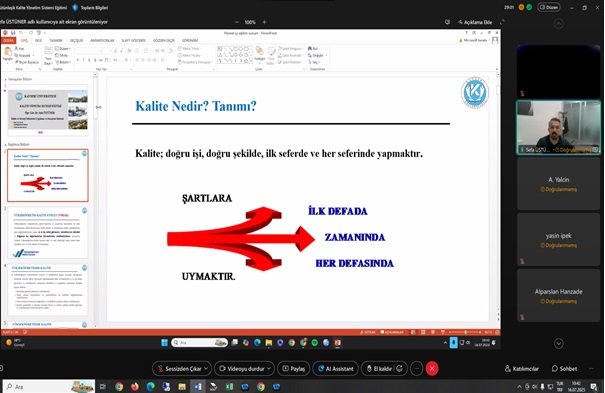This screenshot has width=605, height=393.
Task: Click Biçim Boyacısı format painter
Action: 27,62
